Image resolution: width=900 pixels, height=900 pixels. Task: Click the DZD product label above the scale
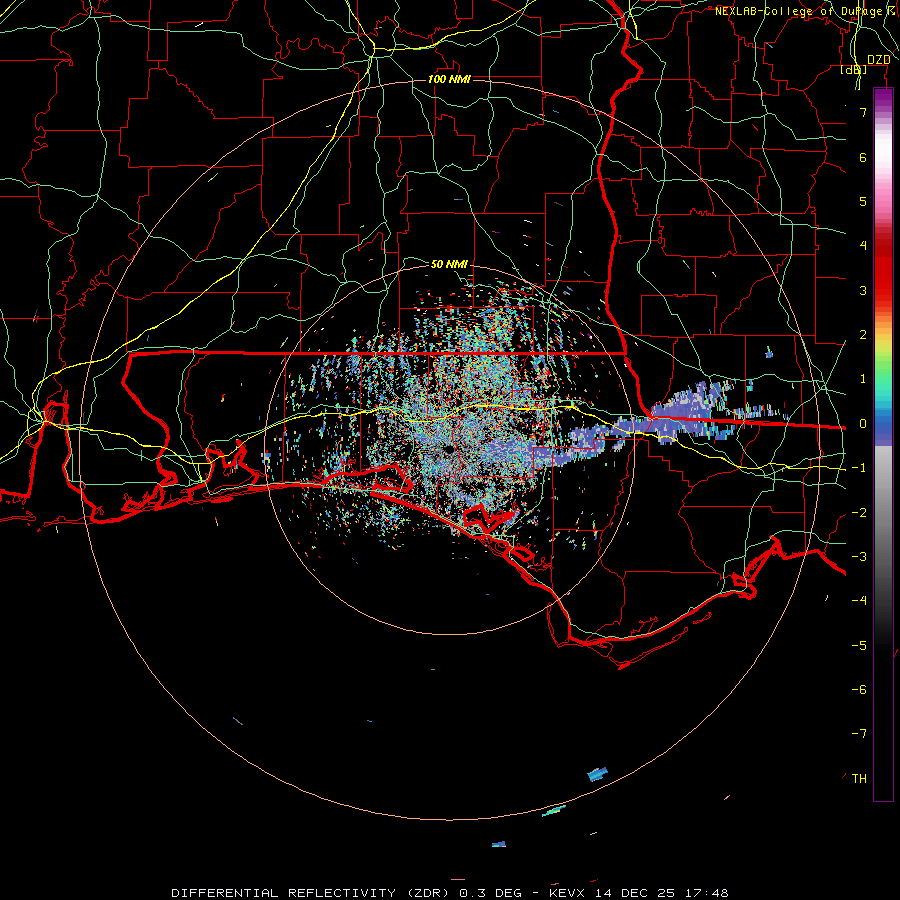(878, 60)
